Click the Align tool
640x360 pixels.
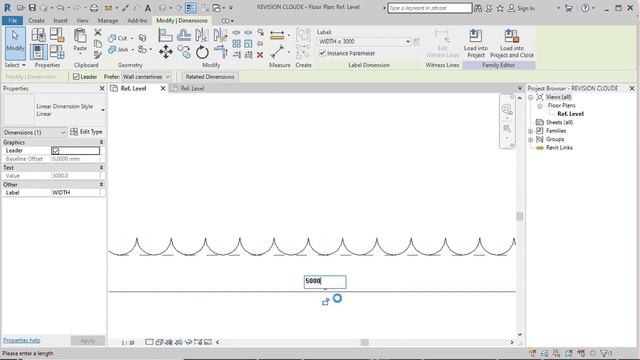165,35
